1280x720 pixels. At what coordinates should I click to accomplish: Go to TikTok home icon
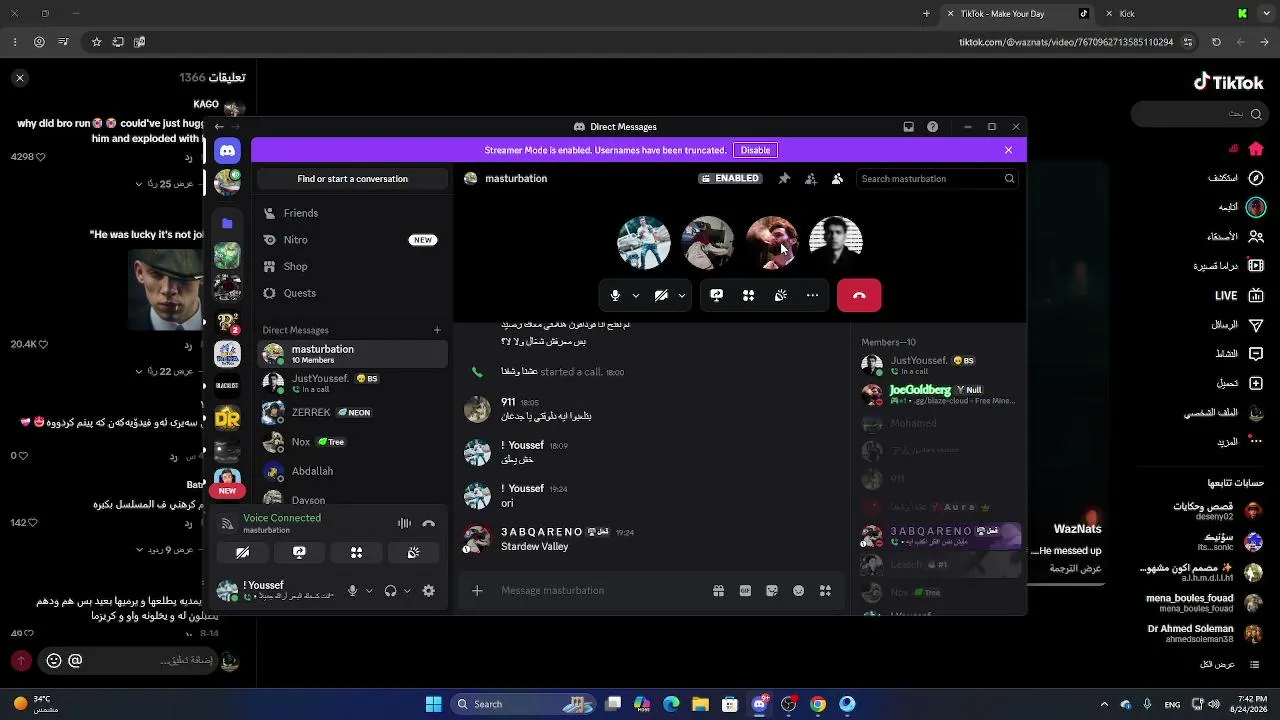tap(1256, 149)
